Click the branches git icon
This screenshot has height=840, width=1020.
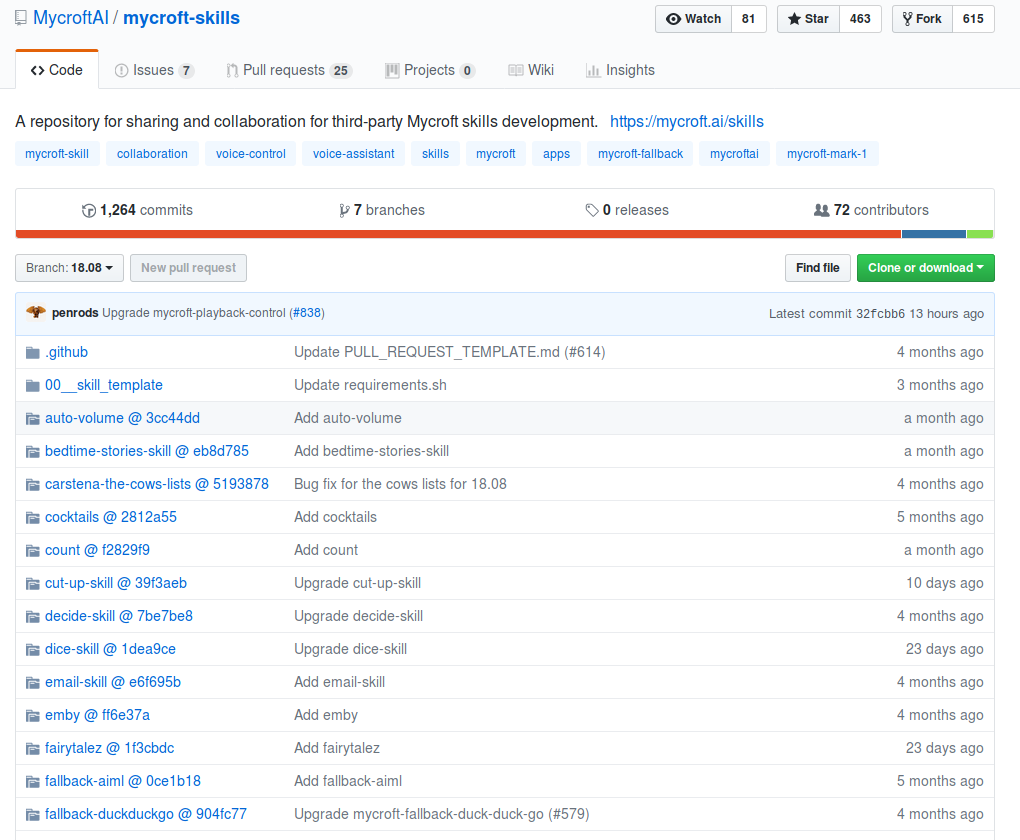click(344, 210)
